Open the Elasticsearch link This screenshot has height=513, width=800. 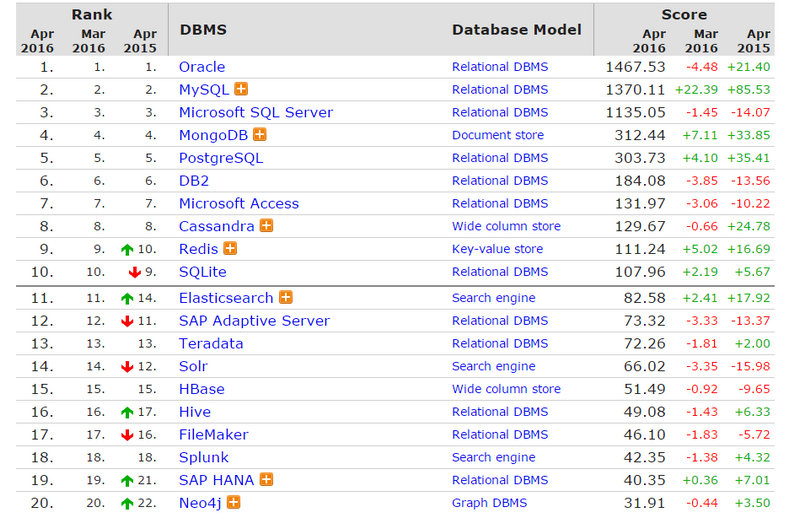(x=226, y=298)
